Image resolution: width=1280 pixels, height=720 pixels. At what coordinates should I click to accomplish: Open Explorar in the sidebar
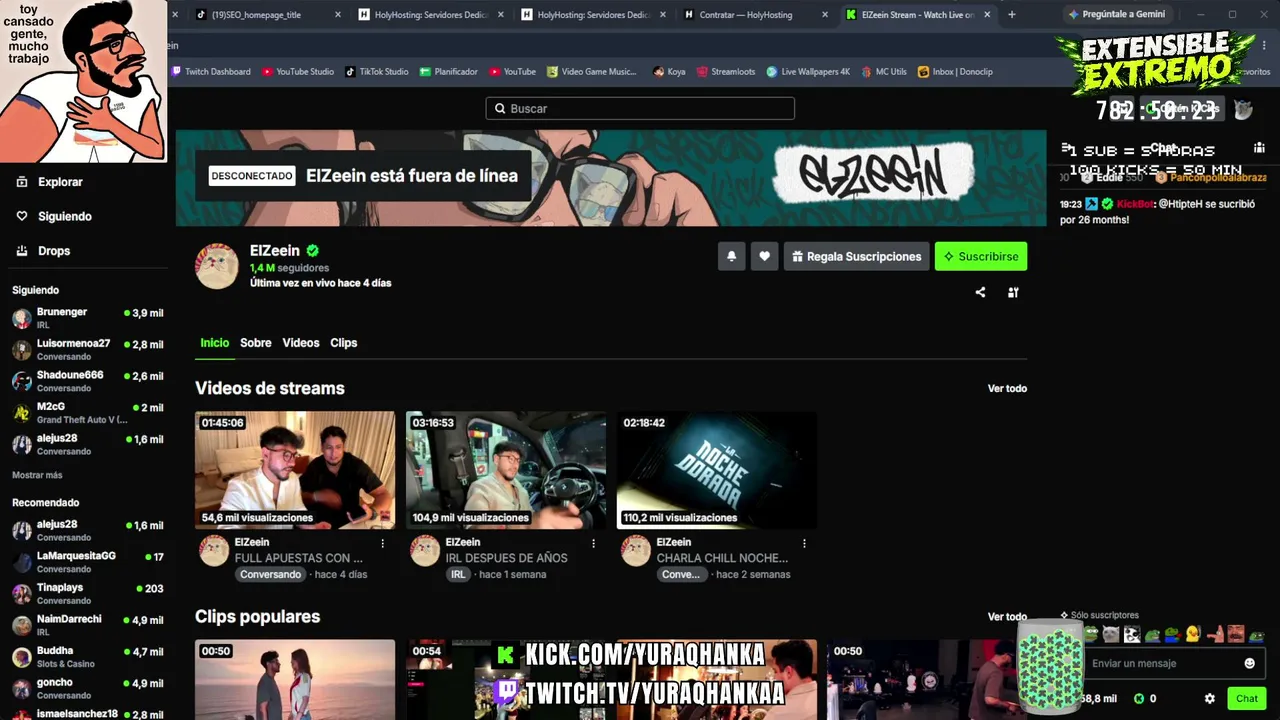click(x=50, y=182)
